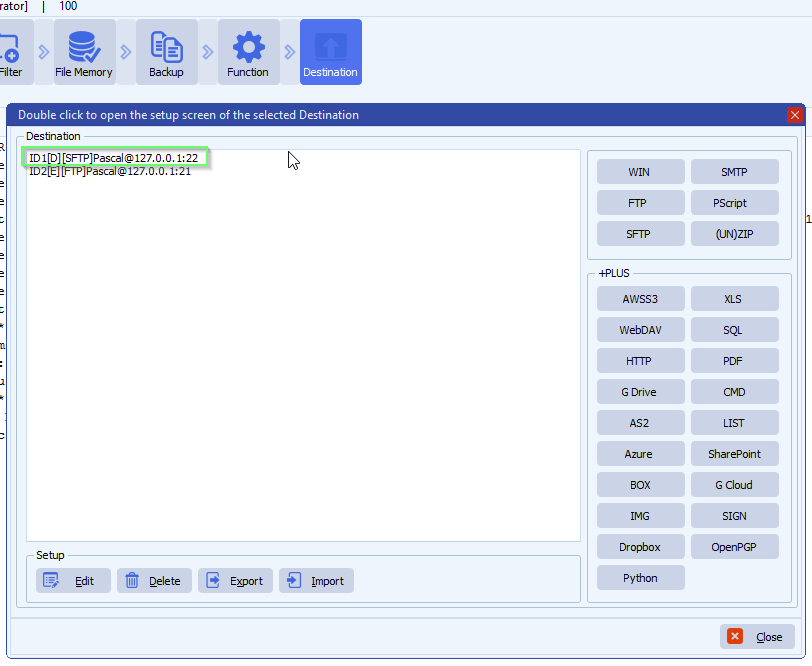The image size is (812, 666).
Task: Select the Destination step in workflow bar
Action: click(330, 52)
